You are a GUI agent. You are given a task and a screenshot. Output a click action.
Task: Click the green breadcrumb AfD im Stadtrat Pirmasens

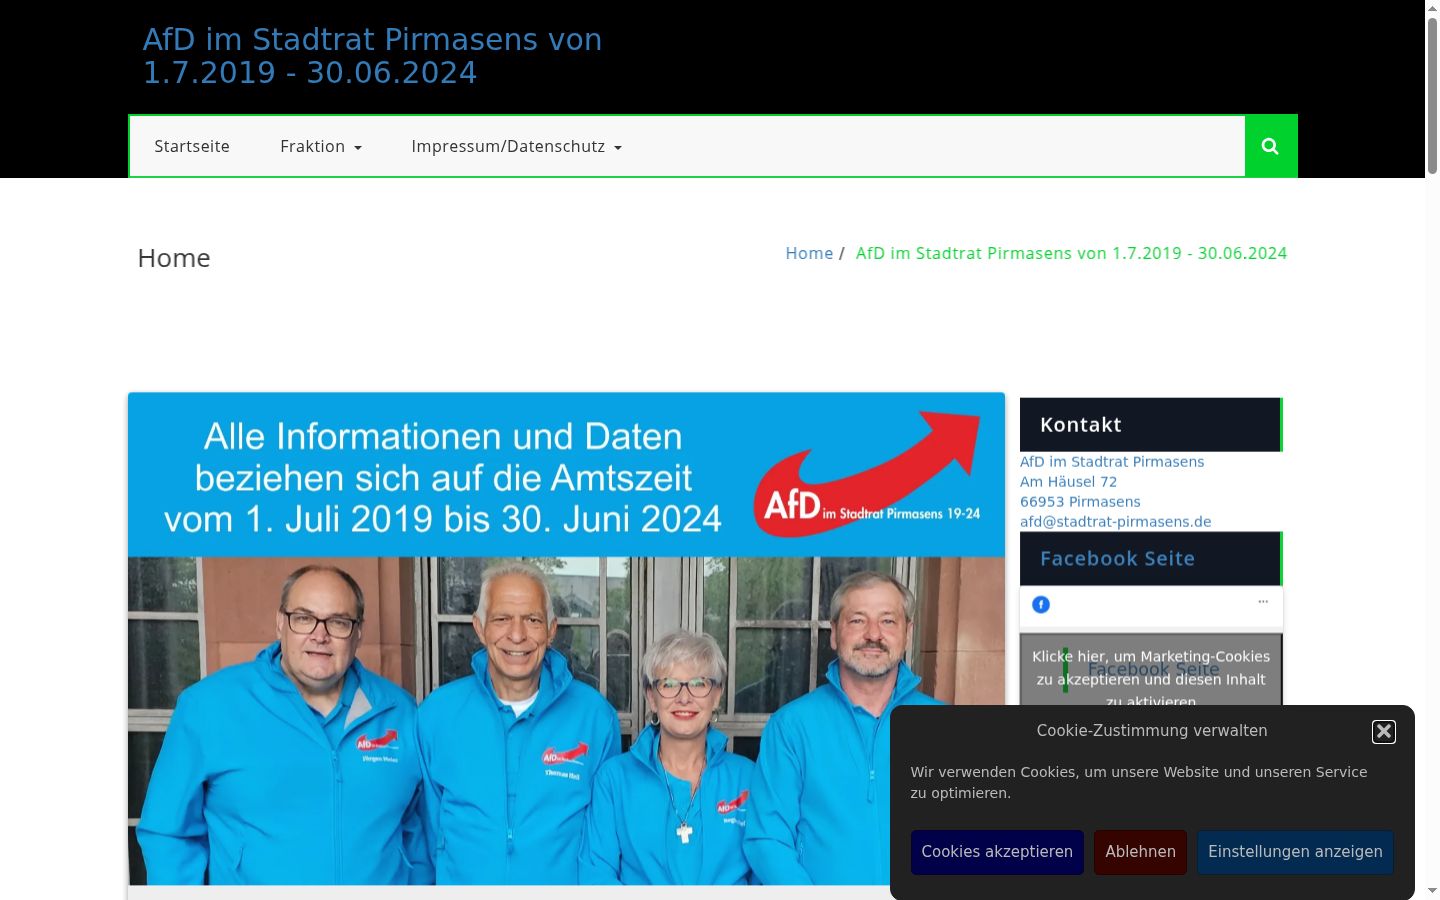click(x=1071, y=253)
